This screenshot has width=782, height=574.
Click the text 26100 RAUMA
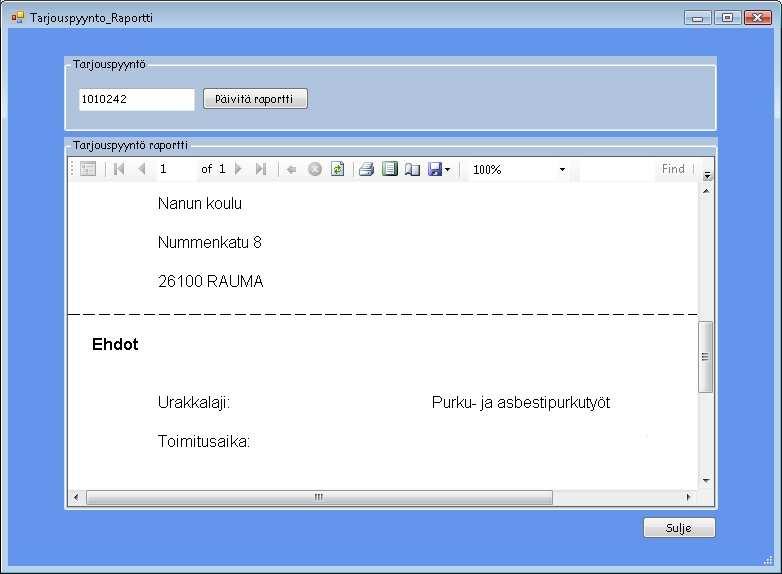click(x=210, y=281)
